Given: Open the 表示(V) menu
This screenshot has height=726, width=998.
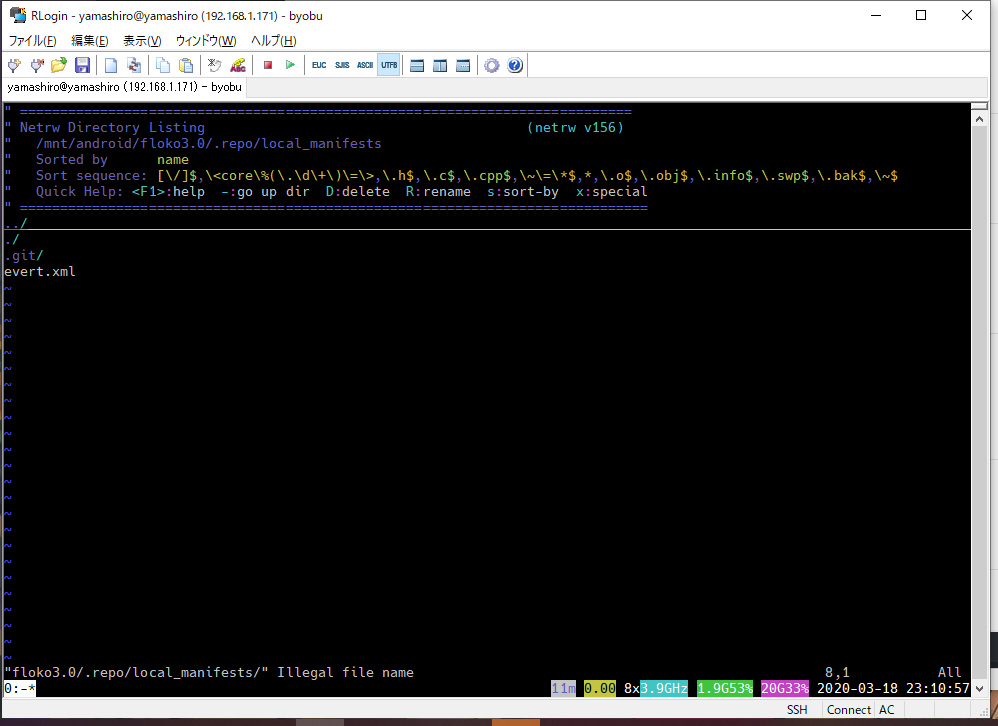Looking at the screenshot, I should point(142,41).
